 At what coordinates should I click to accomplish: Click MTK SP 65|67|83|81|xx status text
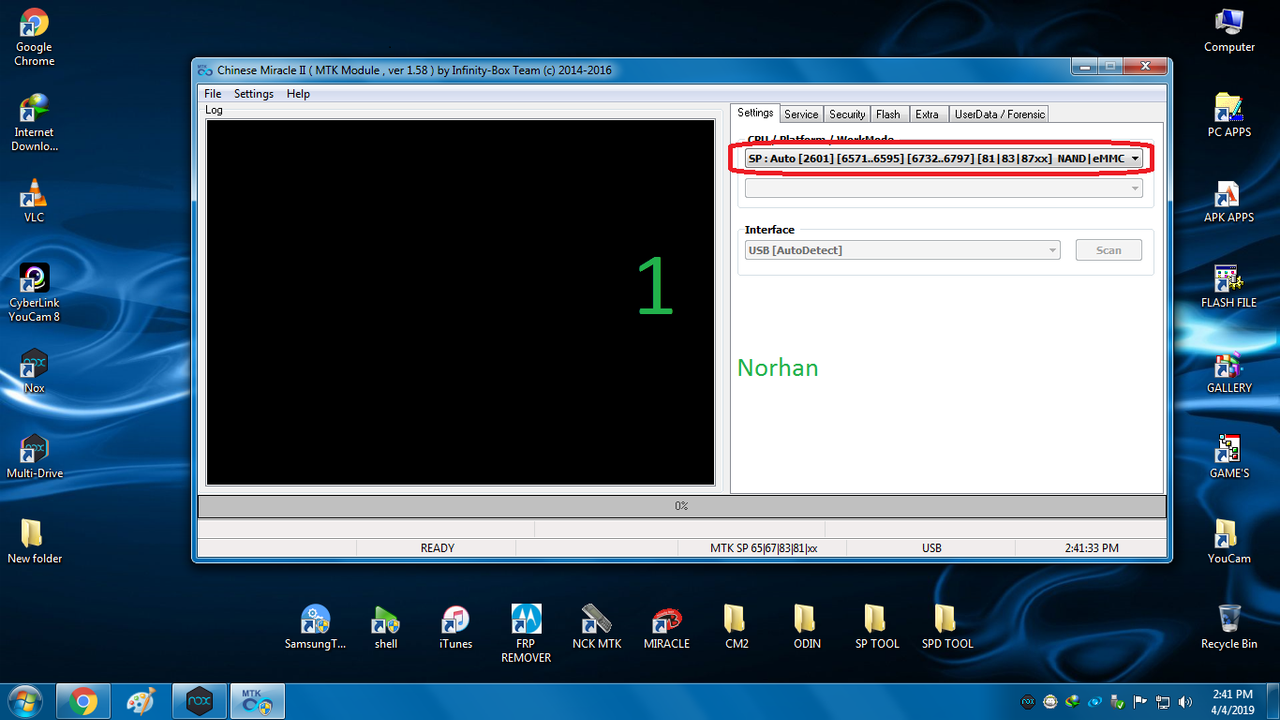pyautogui.click(x=763, y=548)
